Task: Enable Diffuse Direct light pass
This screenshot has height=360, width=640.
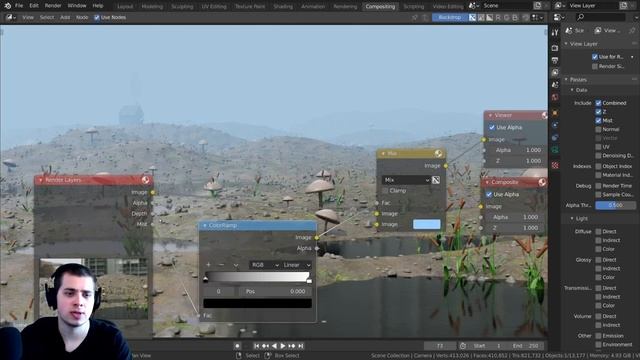Action: pos(598,231)
